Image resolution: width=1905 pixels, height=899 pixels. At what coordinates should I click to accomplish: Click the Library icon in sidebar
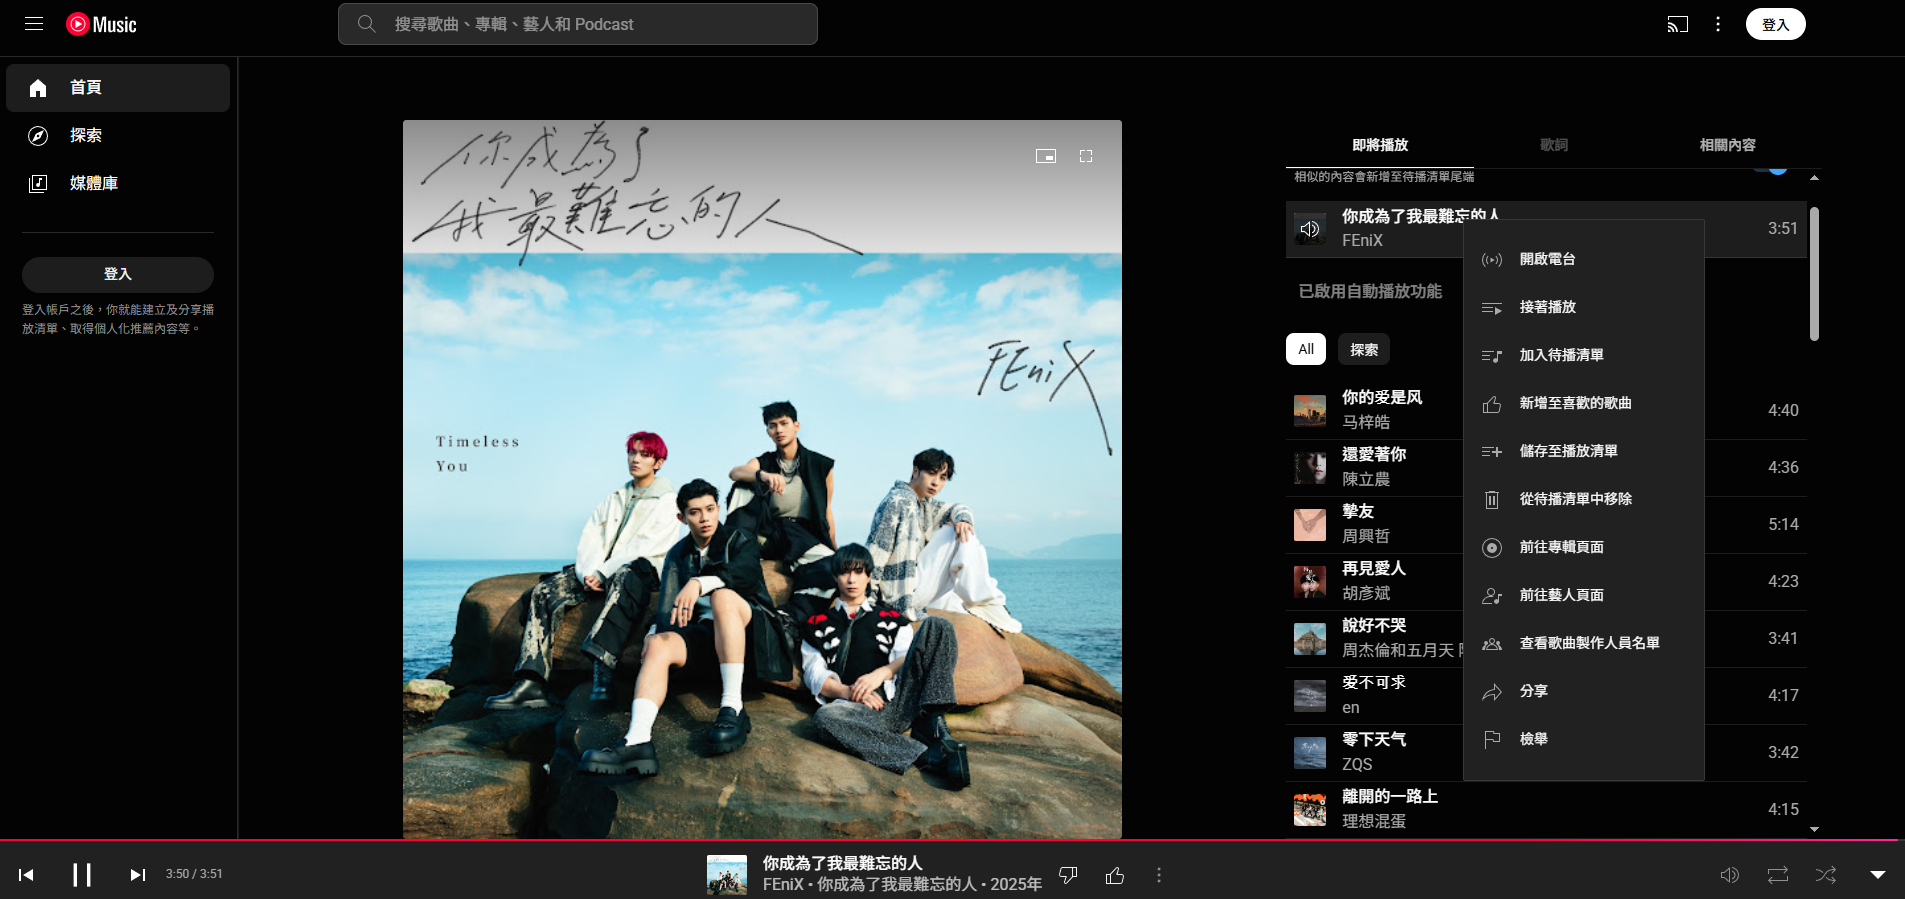click(38, 184)
